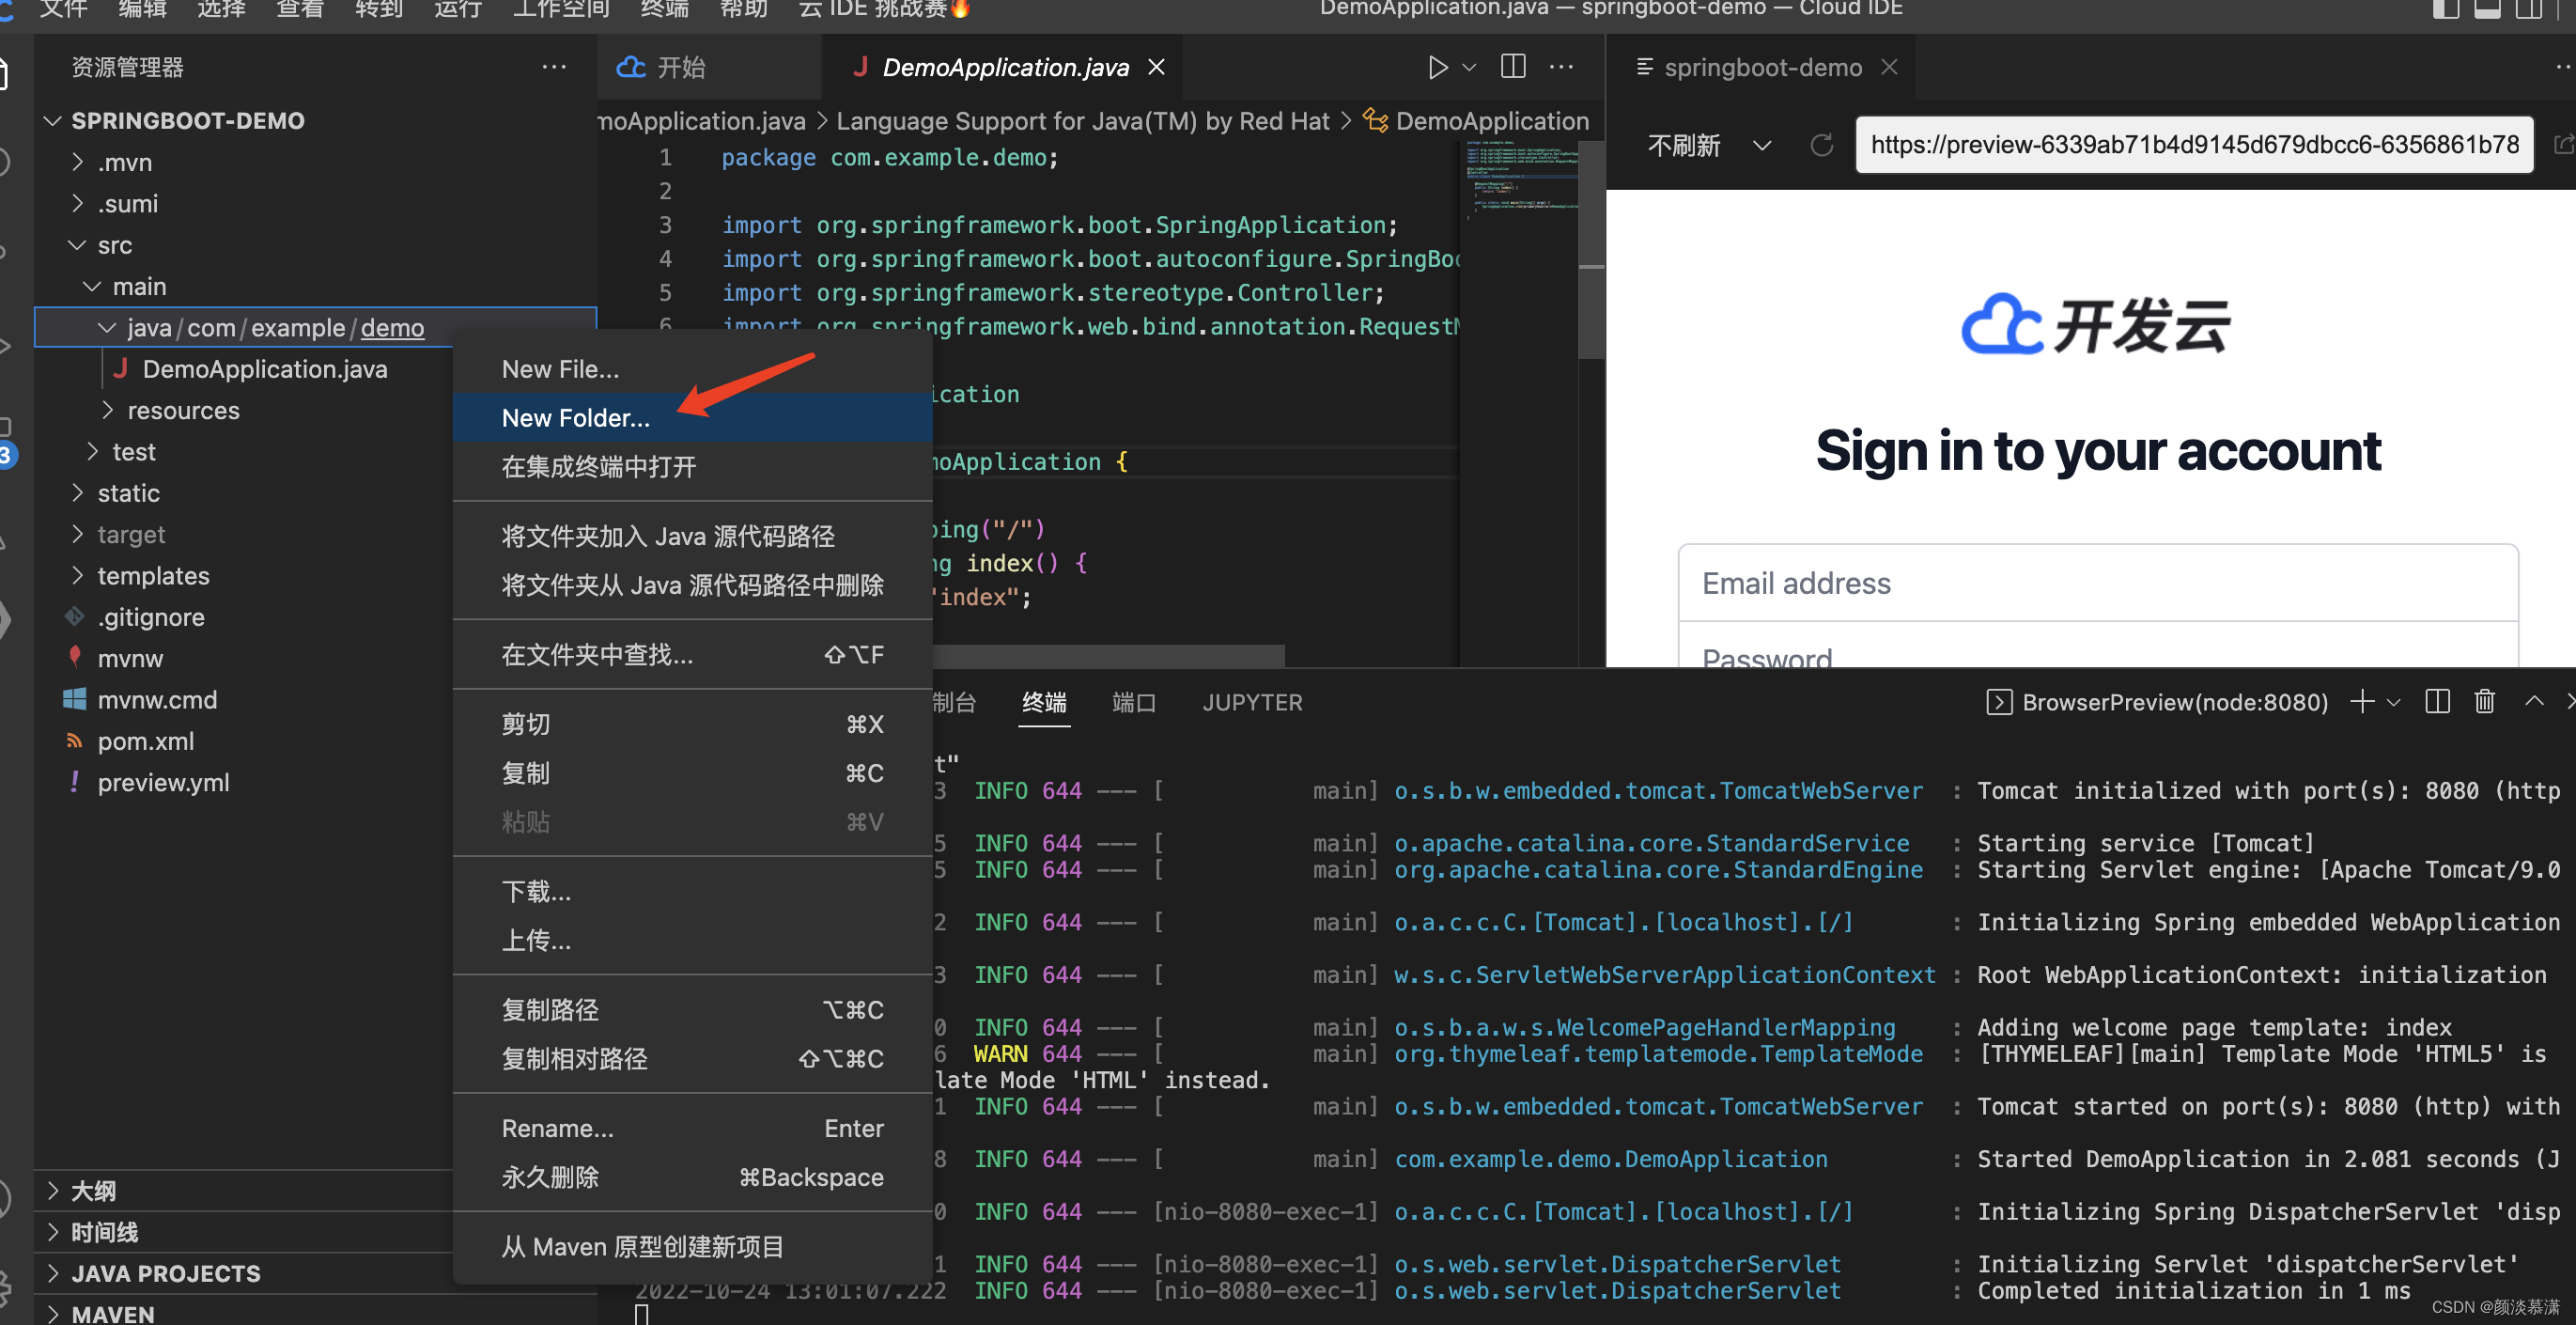Expand the templates folder in tree

coord(153,576)
